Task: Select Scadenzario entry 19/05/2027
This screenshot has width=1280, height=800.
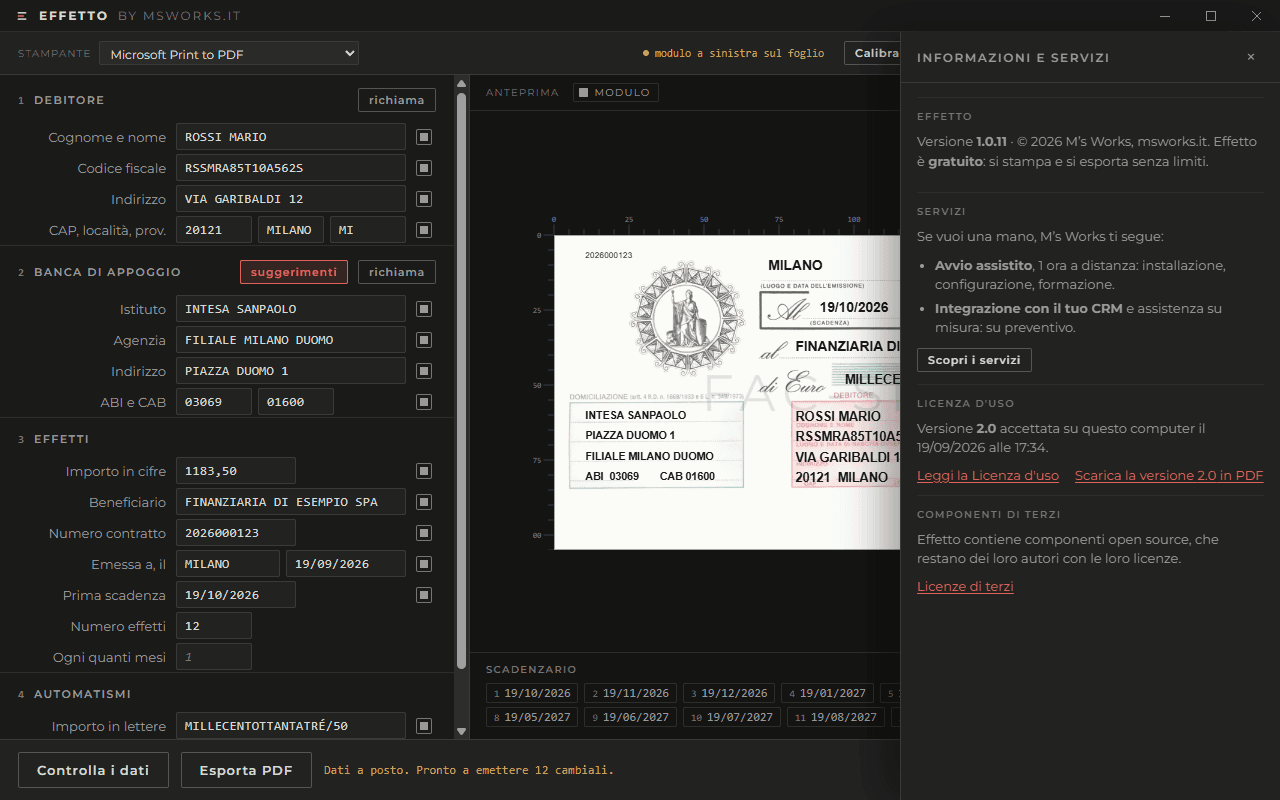Action: [x=532, y=717]
